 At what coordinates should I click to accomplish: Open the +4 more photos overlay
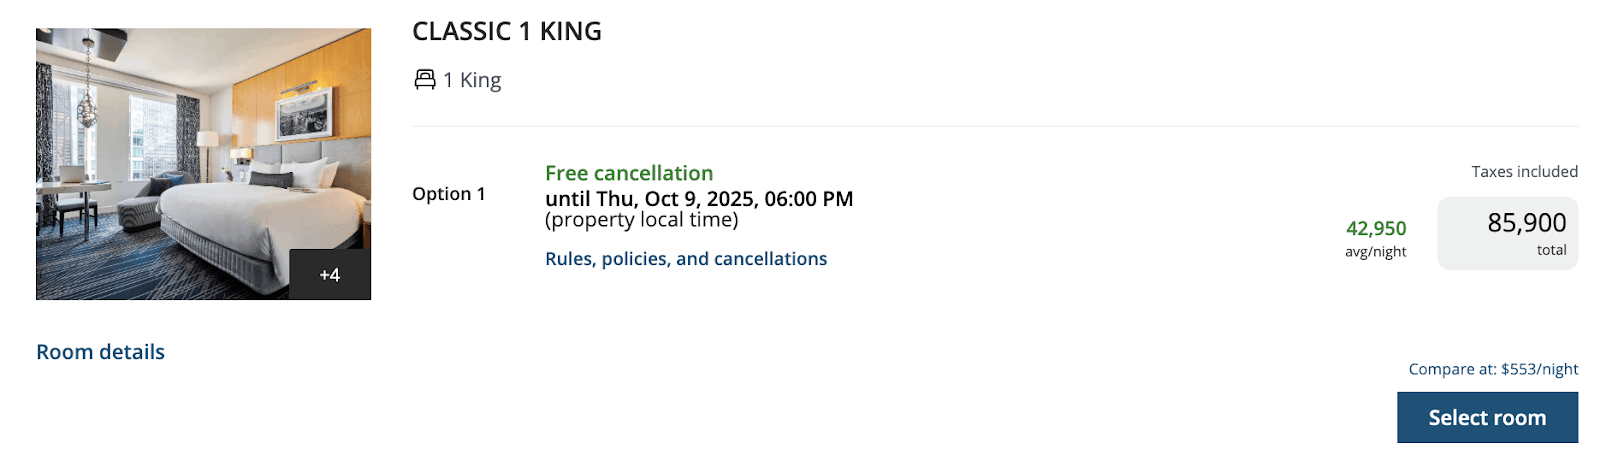(x=330, y=275)
